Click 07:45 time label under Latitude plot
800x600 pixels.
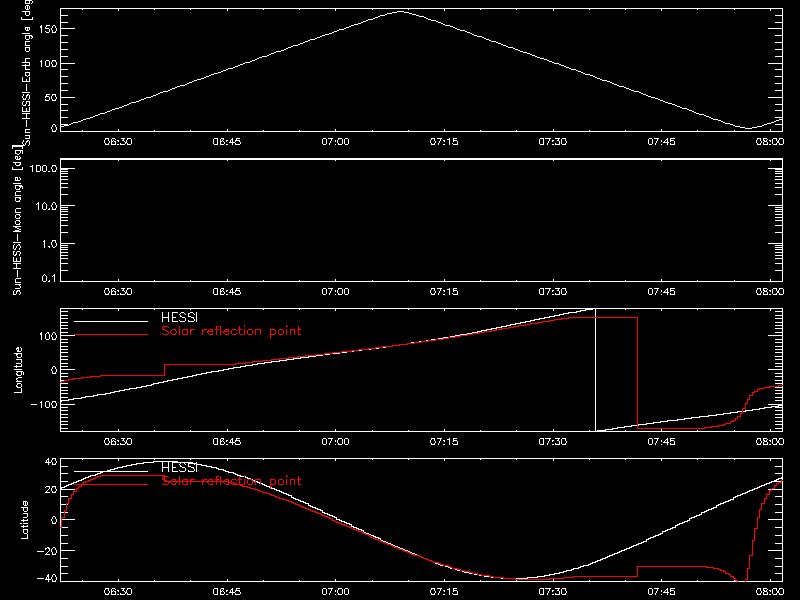tap(661, 592)
